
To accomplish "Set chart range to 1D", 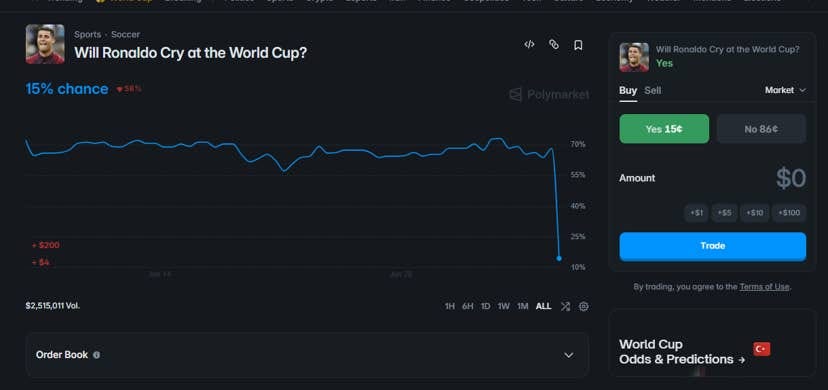I will click(485, 307).
